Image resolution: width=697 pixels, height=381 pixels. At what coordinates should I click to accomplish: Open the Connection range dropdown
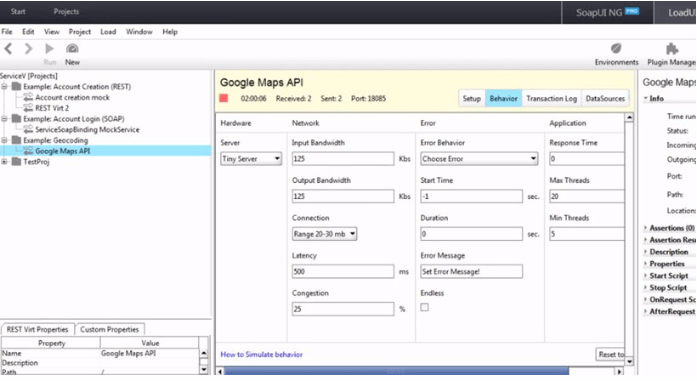(x=324, y=234)
